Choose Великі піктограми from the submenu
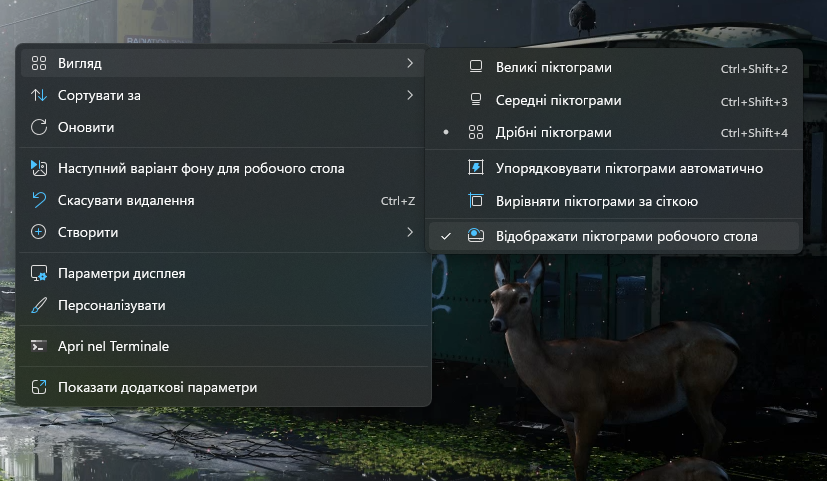The height and width of the screenshot is (481, 827). click(553, 68)
